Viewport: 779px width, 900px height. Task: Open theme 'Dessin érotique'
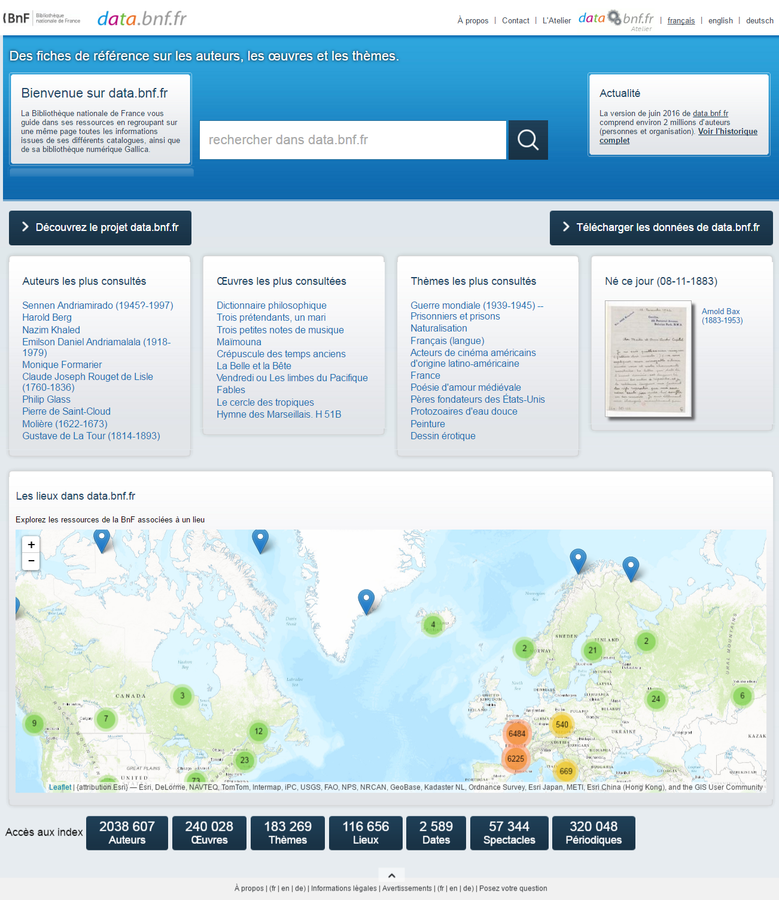coord(443,436)
